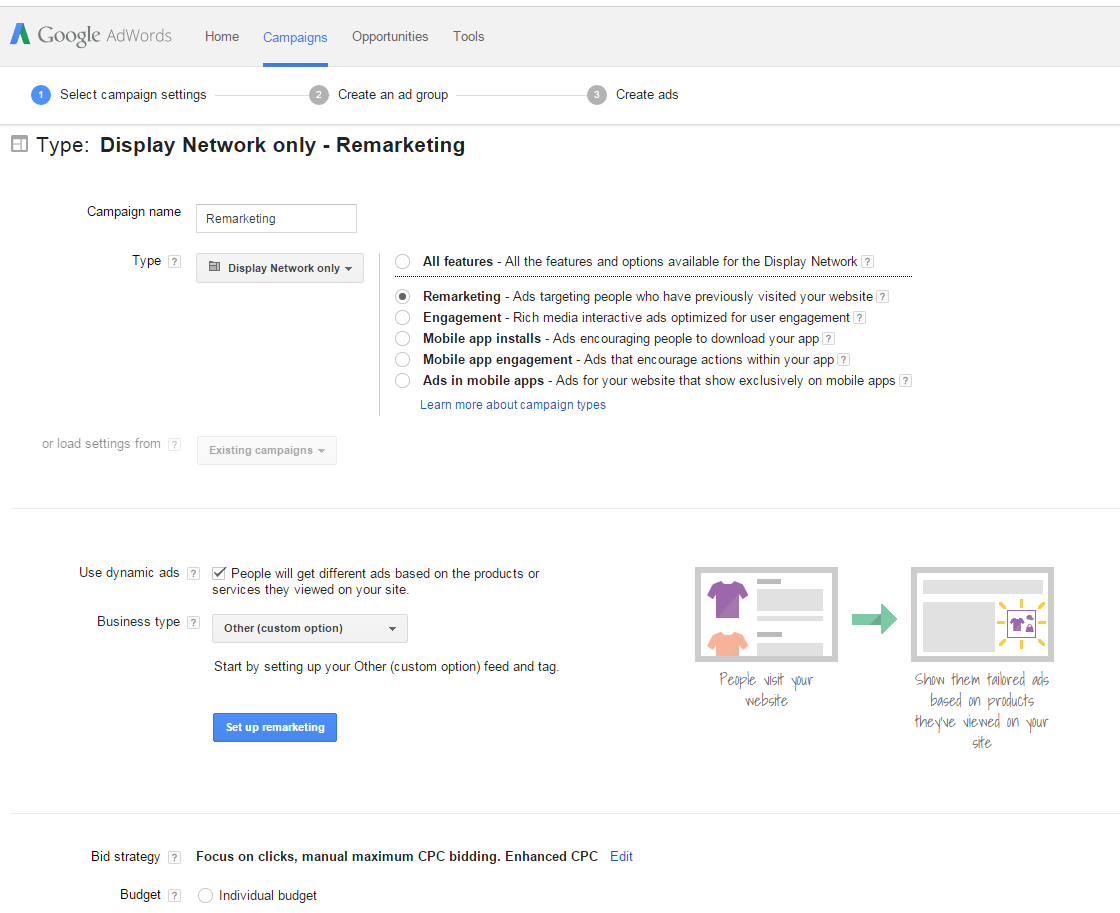The width and height of the screenshot is (1120, 913).
Task: Open the Existing campaigns dropdown
Action: (267, 450)
